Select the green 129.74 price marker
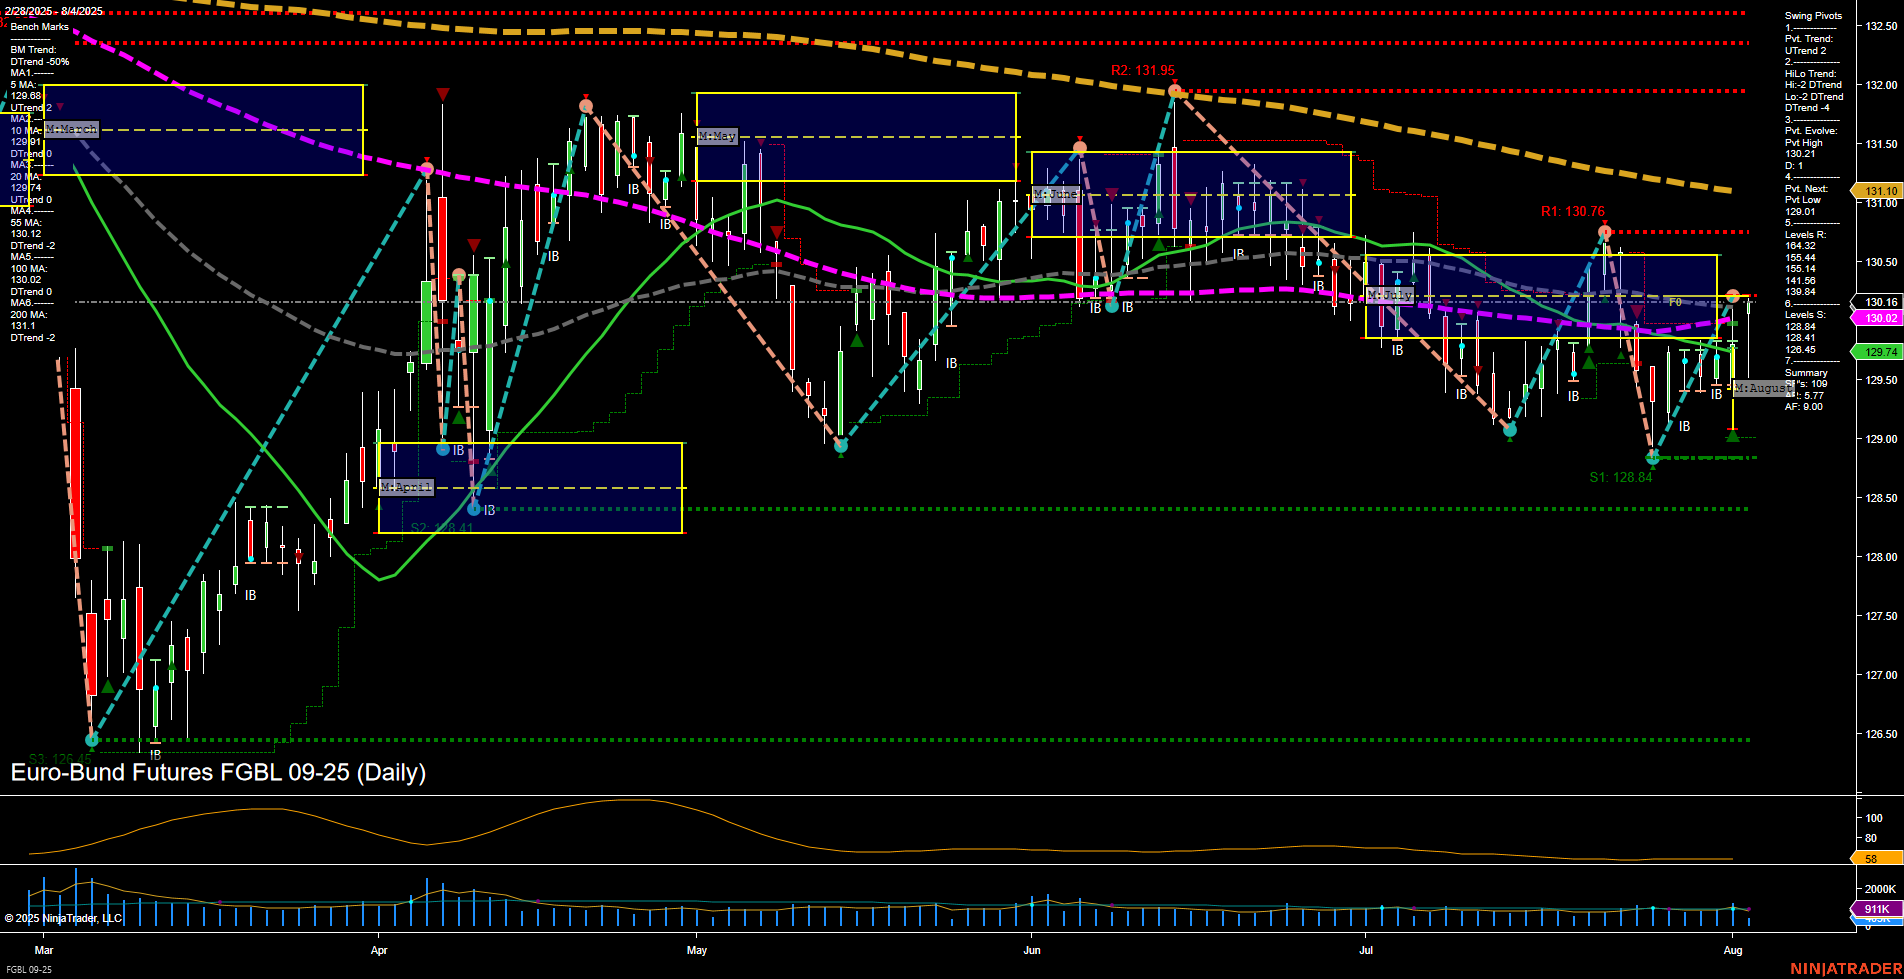This screenshot has height=979, width=1904. click(x=1877, y=352)
